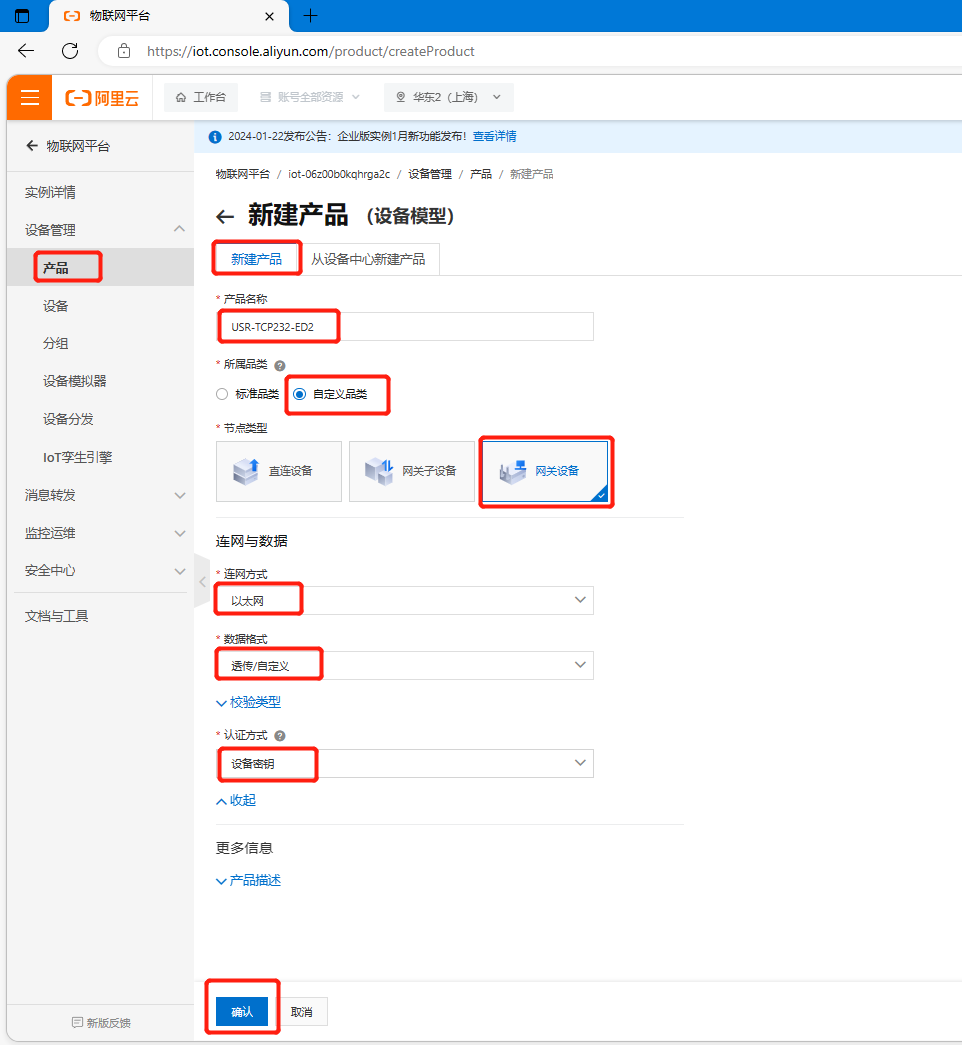962x1045 pixels.
Task: Close the 物联网平台 browser tab
Action: (269, 17)
